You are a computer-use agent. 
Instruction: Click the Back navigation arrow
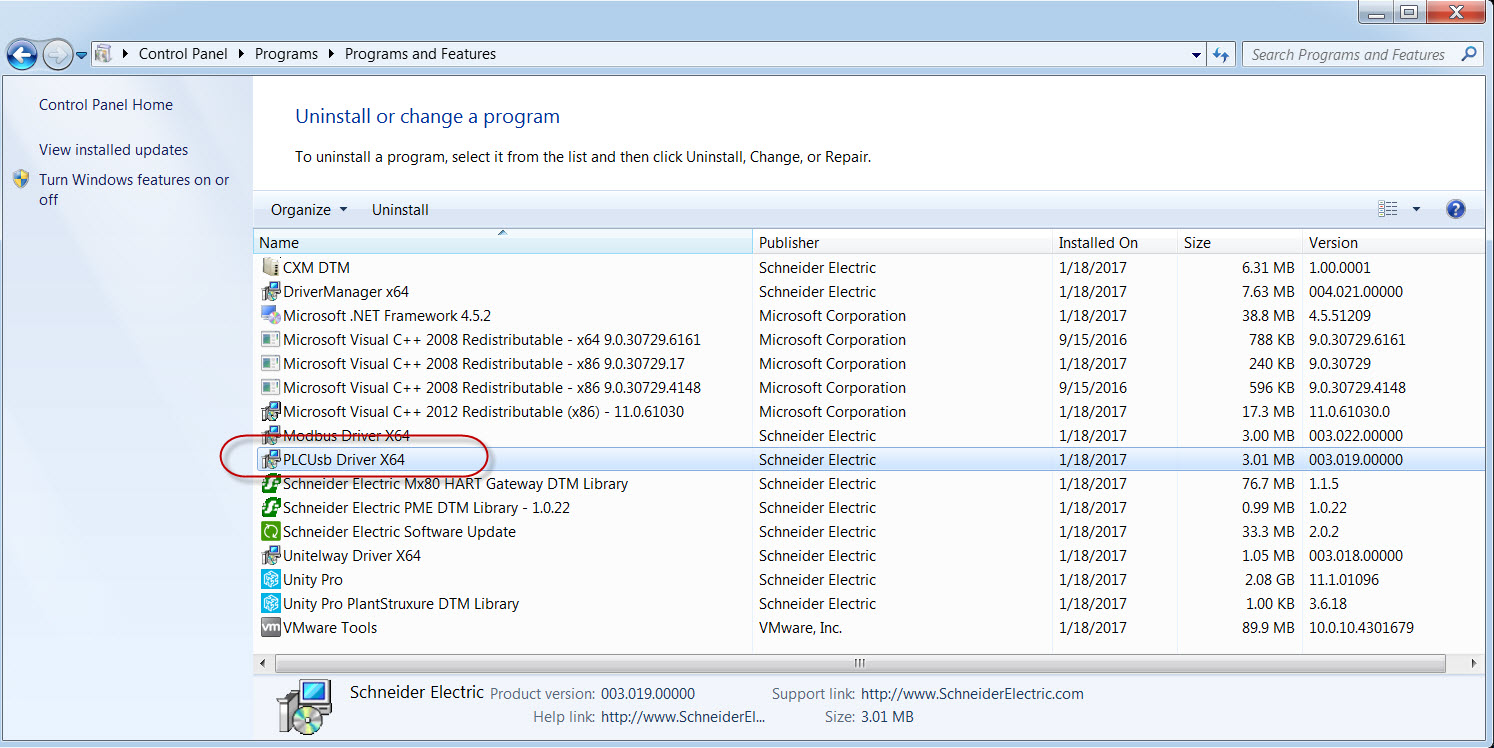click(x=23, y=54)
